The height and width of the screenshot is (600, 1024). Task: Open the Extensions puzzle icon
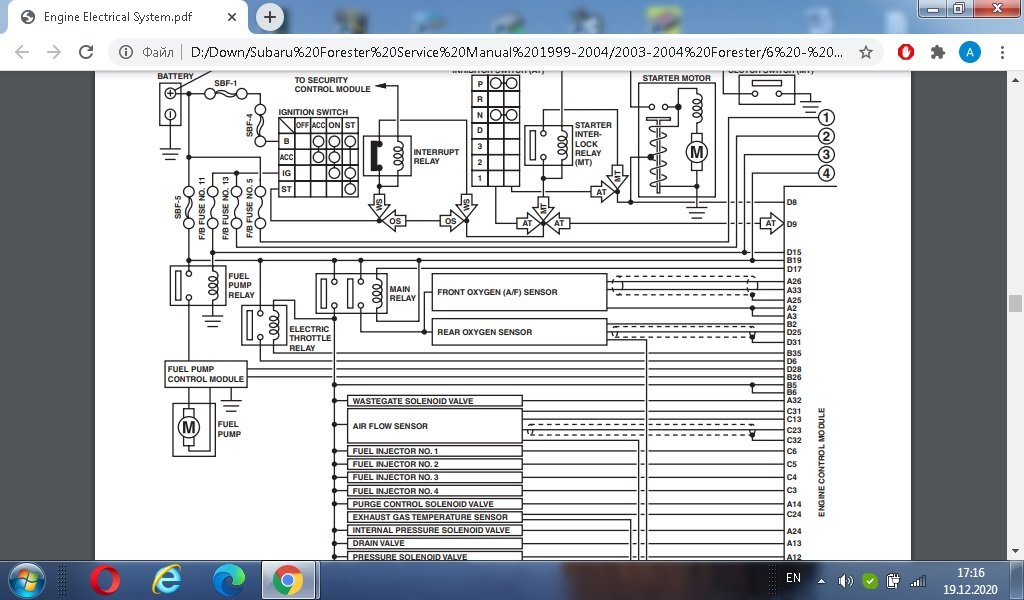point(938,52)
